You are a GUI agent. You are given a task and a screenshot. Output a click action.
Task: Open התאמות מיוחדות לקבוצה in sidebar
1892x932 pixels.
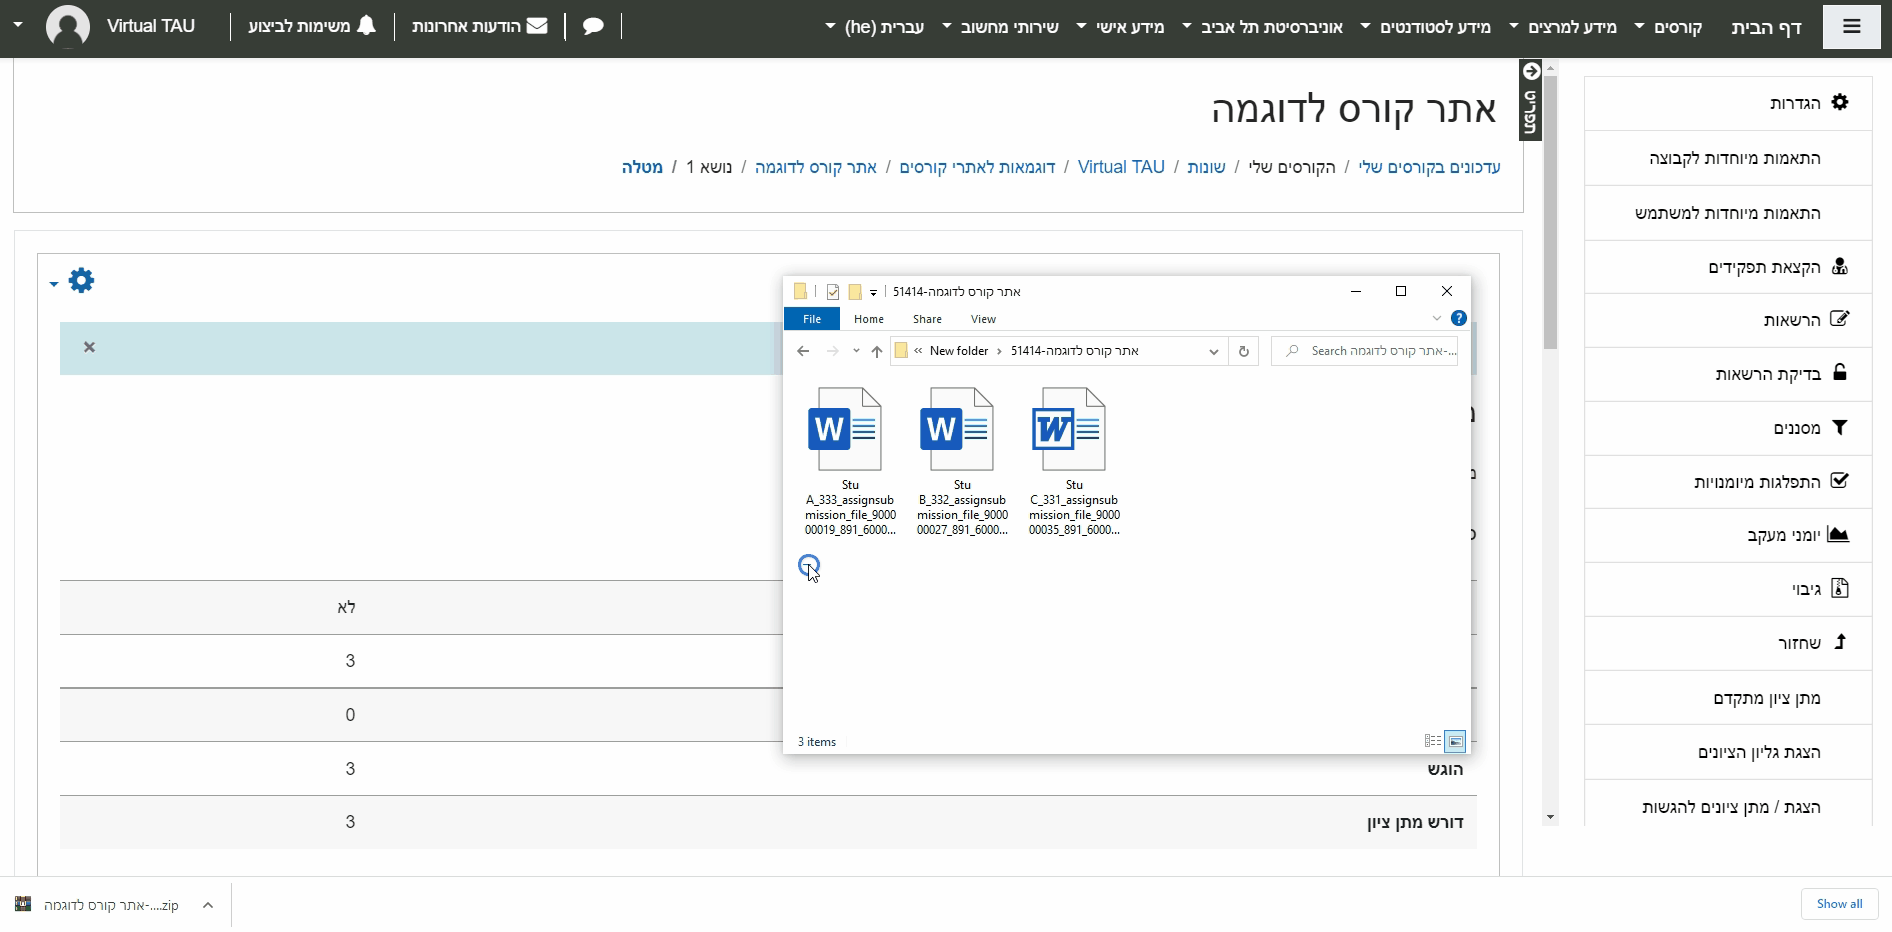tap(1734, 158)
